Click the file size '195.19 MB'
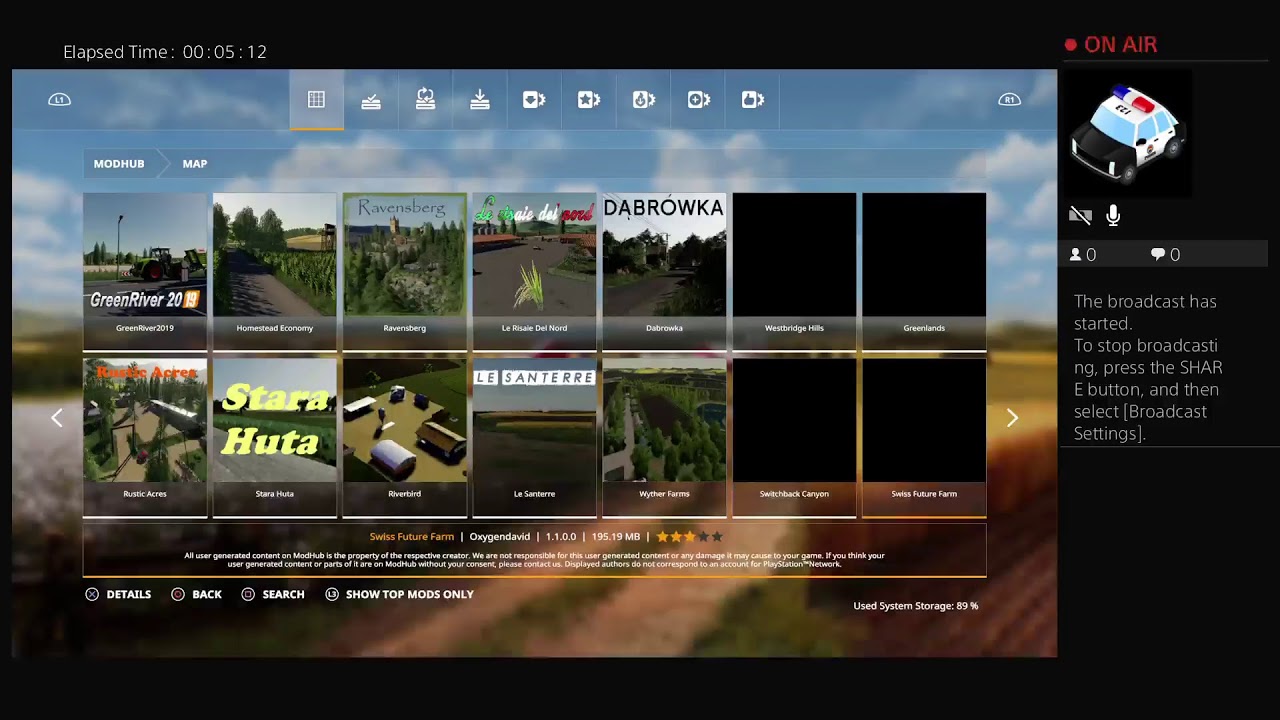This screenshot has width=1280, height=720. pyautogui.click(x=616, y=537)
